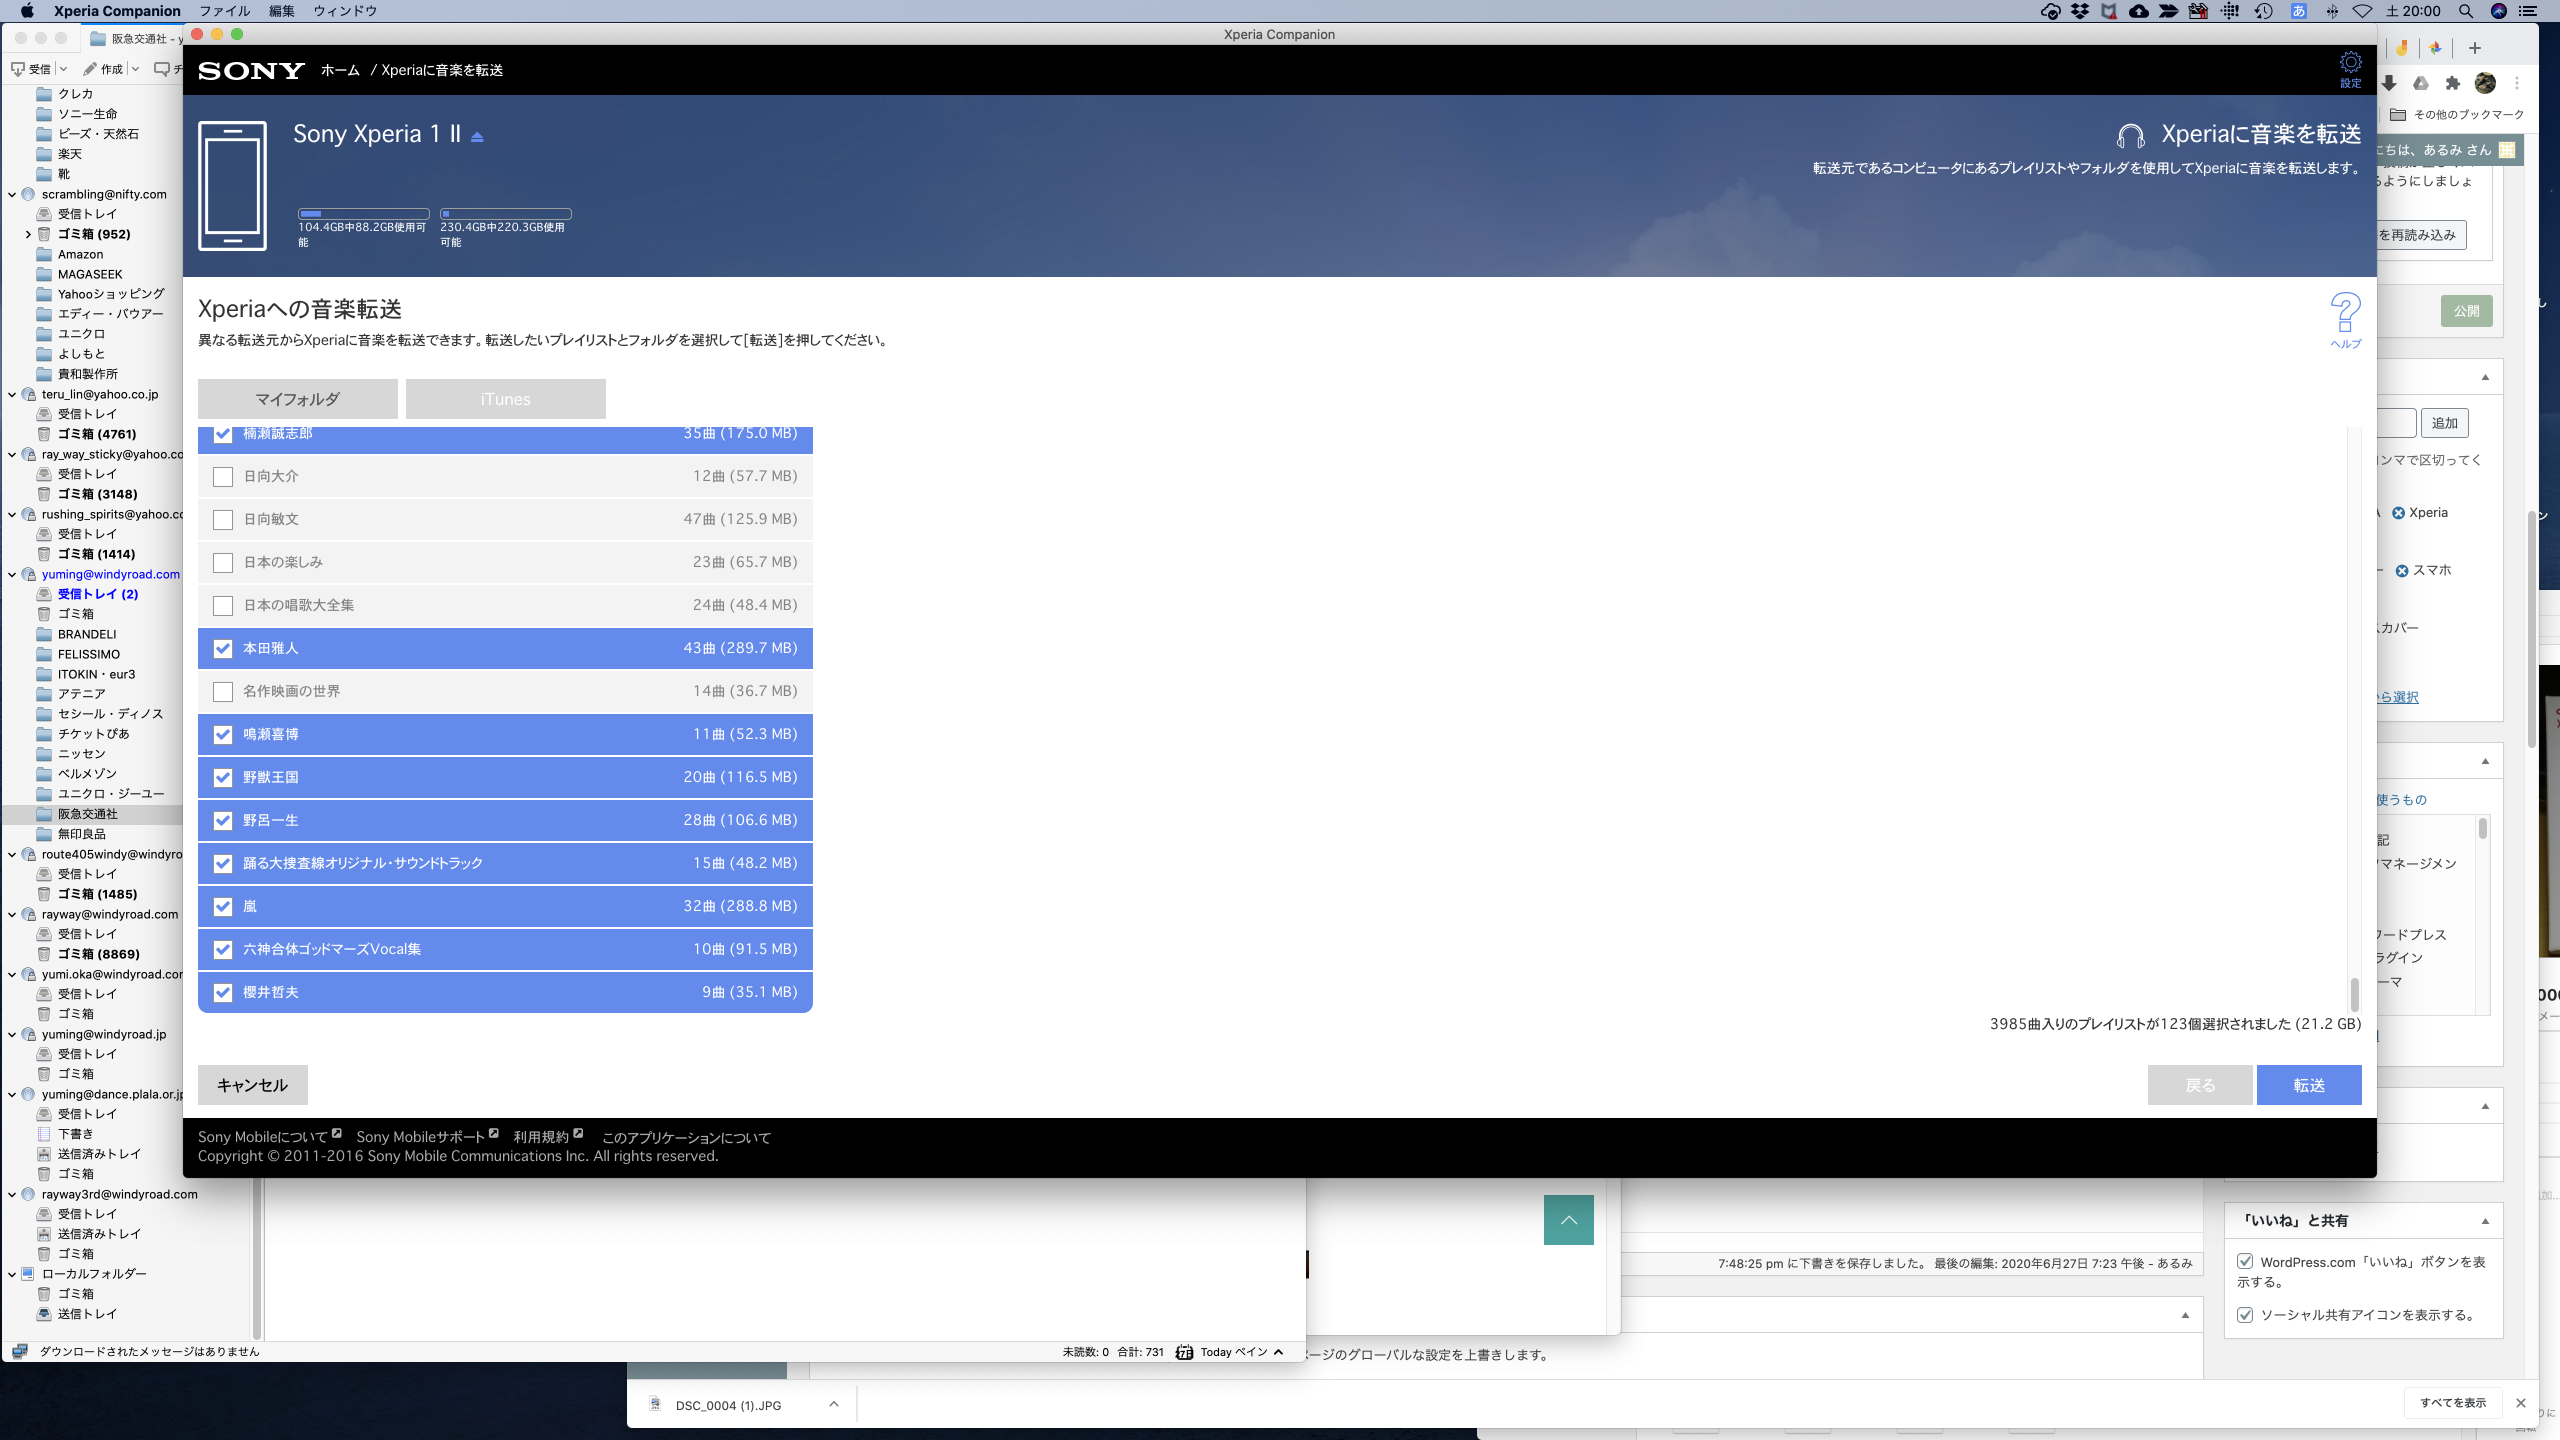Collapse the rayway@windyroad.com account
Screen dimensions: 2560x1440
[x=12, y=915]
